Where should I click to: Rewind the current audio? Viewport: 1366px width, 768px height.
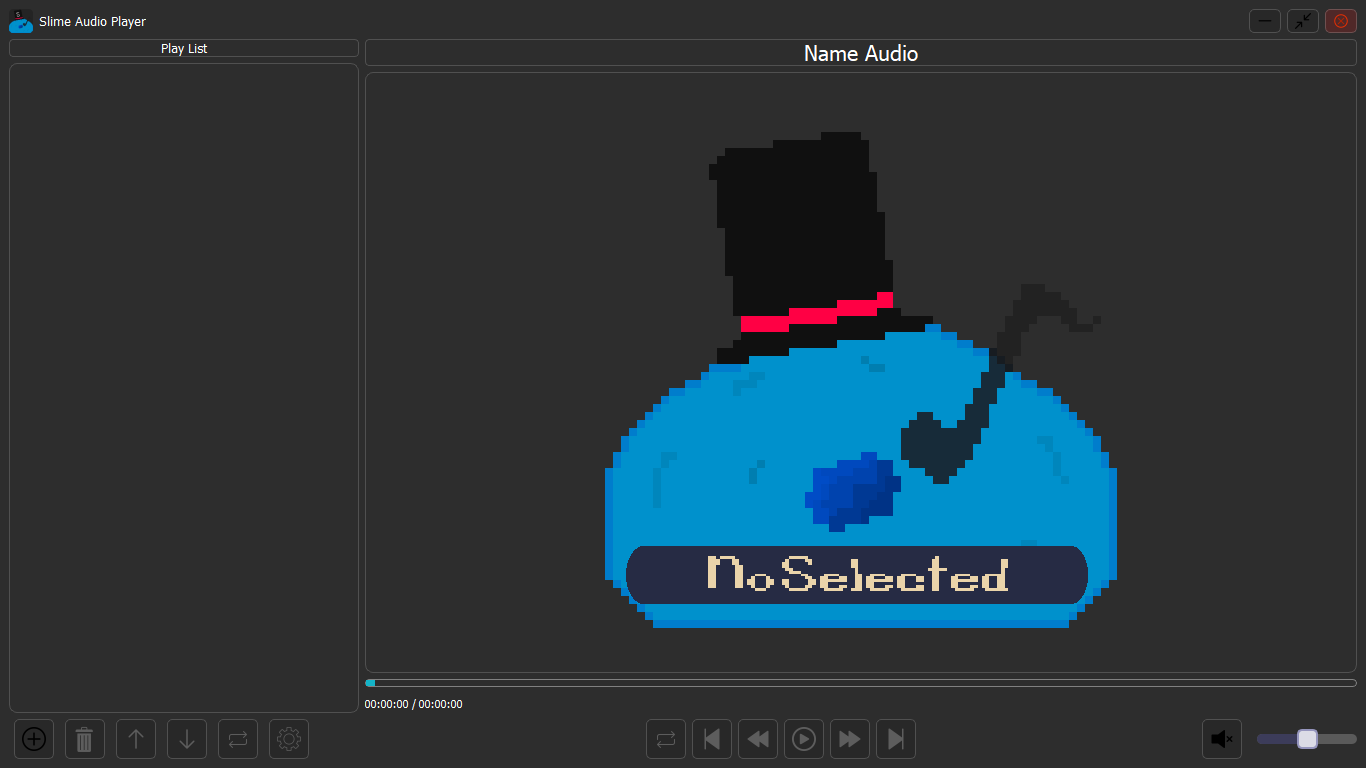point(757,739)
